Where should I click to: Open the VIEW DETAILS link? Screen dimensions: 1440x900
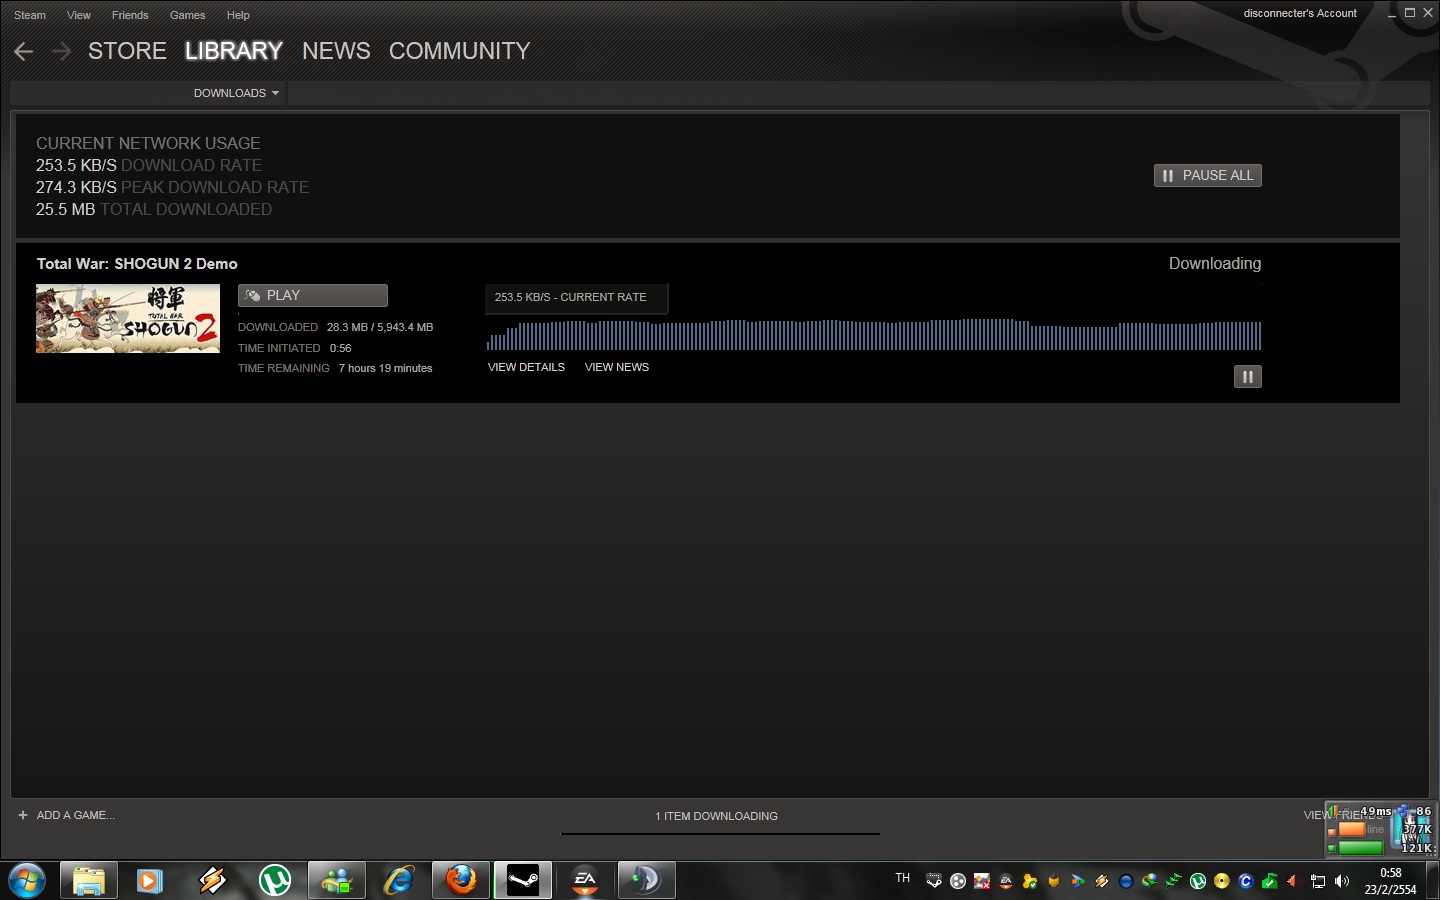(x=526, y=367)
